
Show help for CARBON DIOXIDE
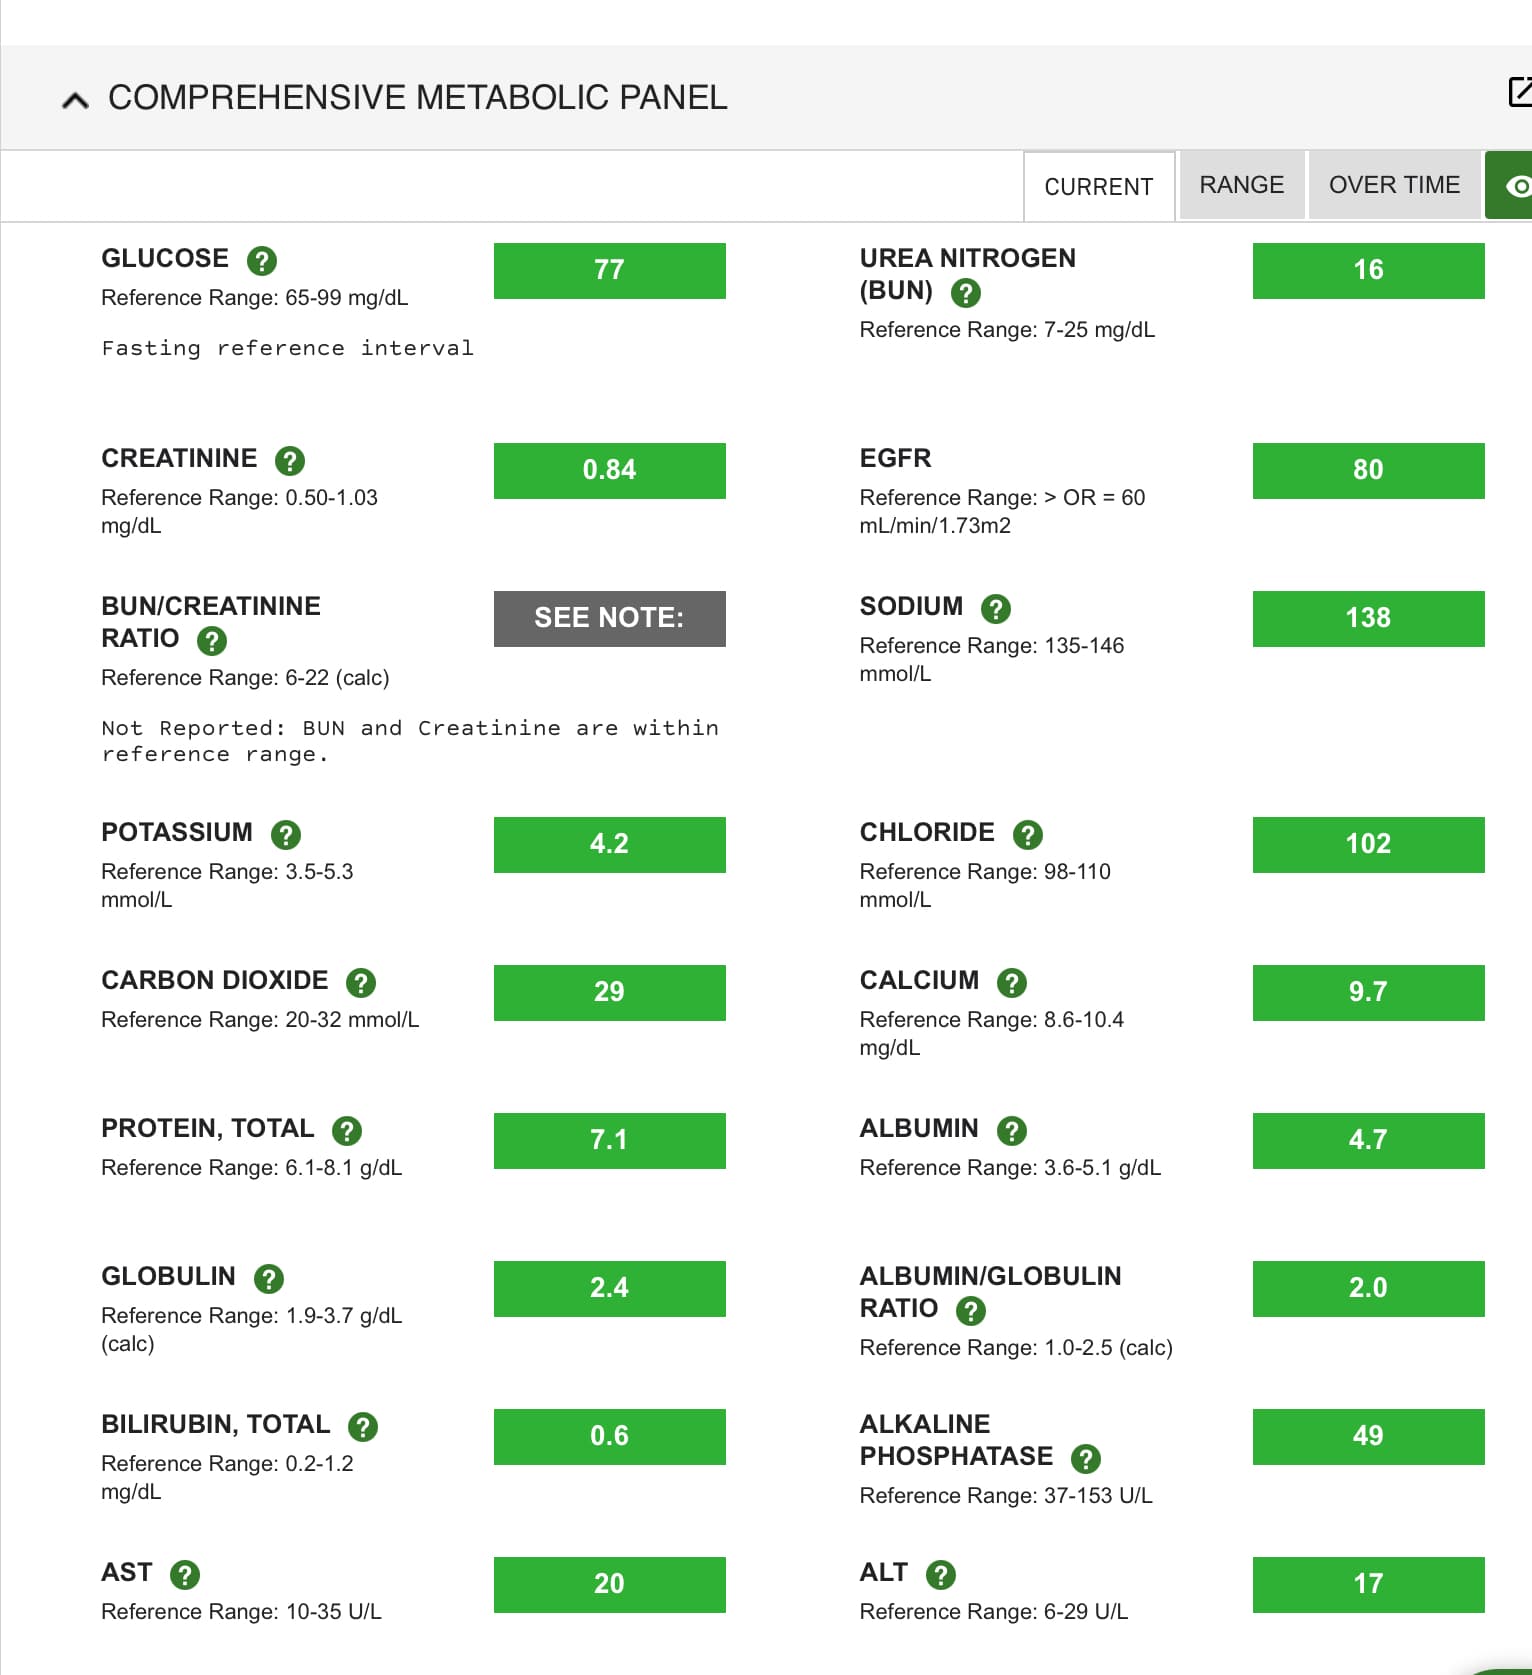click(x=361, y=983)
